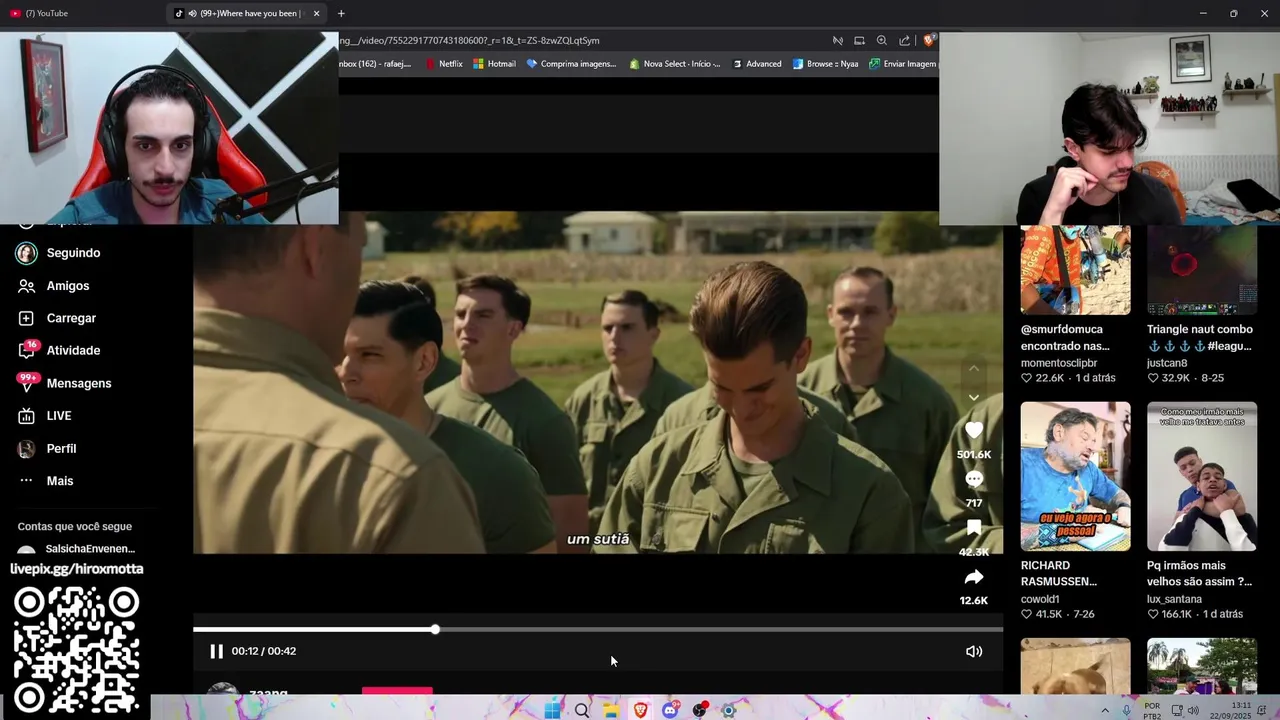1280x720 pixels.
Task: Click the browser address bar URL
Action: click(x=470, y=40)
